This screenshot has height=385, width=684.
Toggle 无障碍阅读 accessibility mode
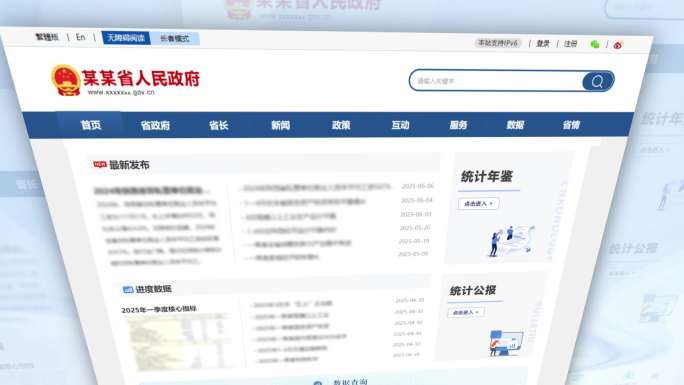coord(126,38)
